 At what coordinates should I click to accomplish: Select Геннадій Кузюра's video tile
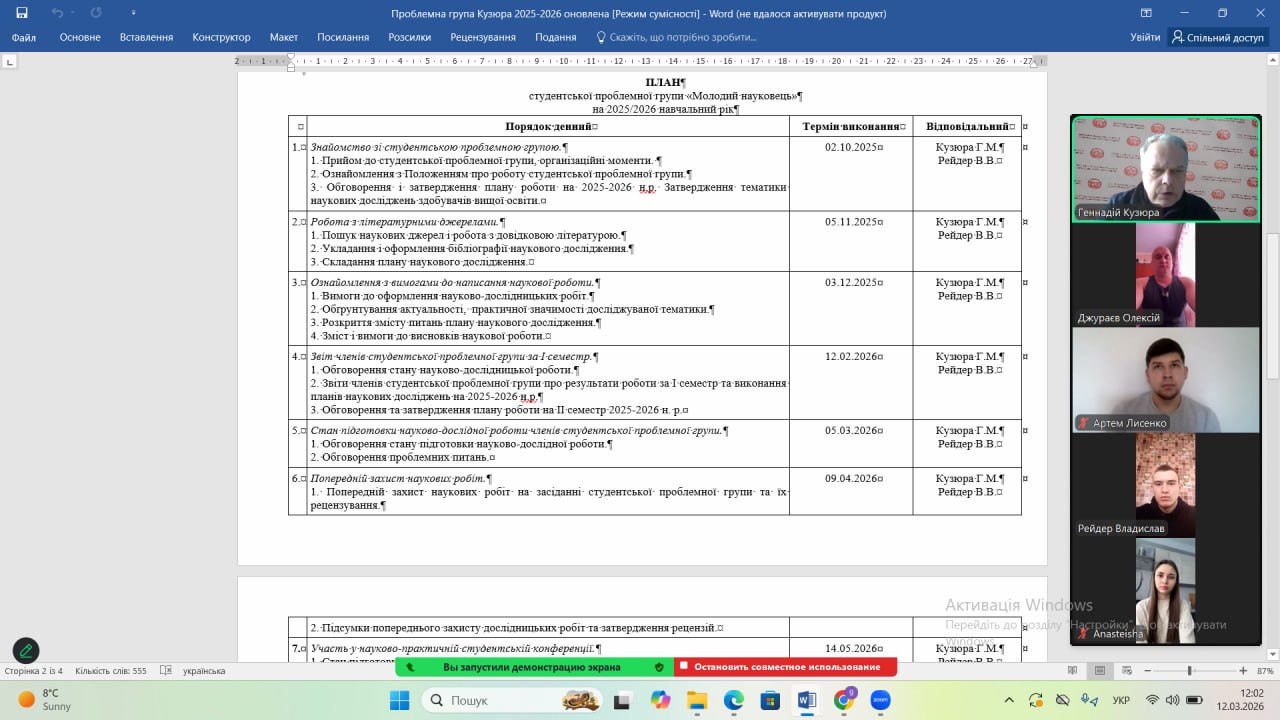(1165, 169)
